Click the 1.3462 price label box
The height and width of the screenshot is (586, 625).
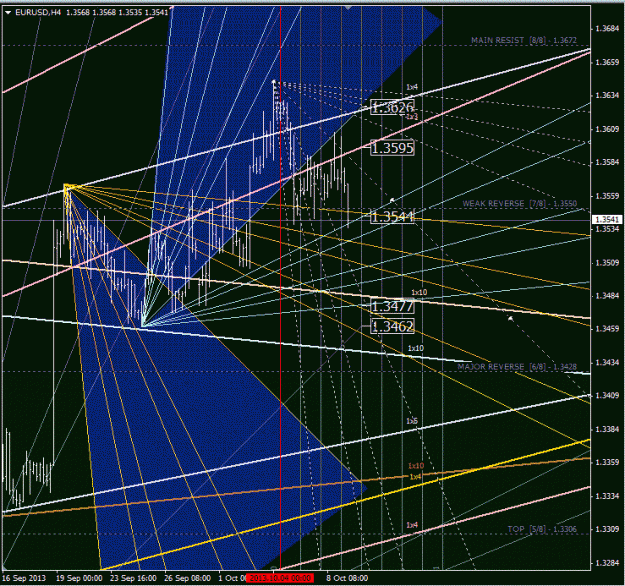pyautogui.click(x=392, y=326)
